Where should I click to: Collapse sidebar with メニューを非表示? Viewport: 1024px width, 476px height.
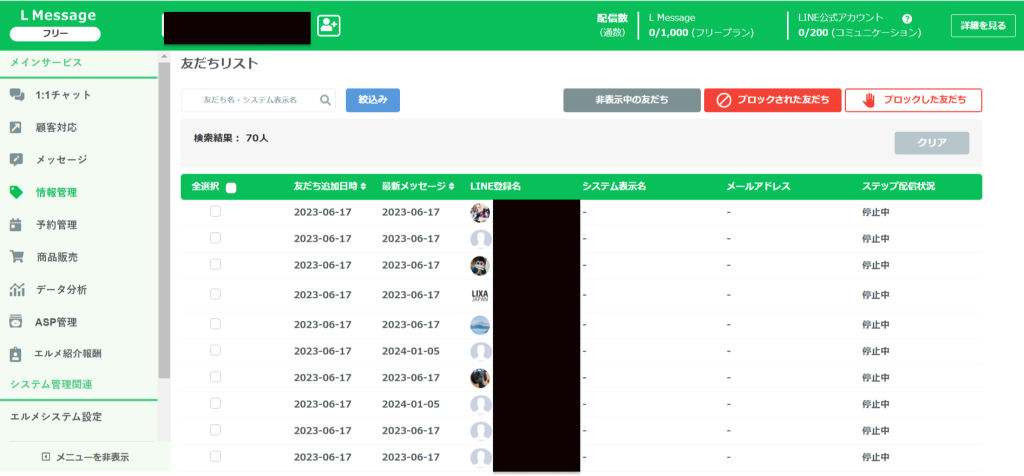click(85, 457)
